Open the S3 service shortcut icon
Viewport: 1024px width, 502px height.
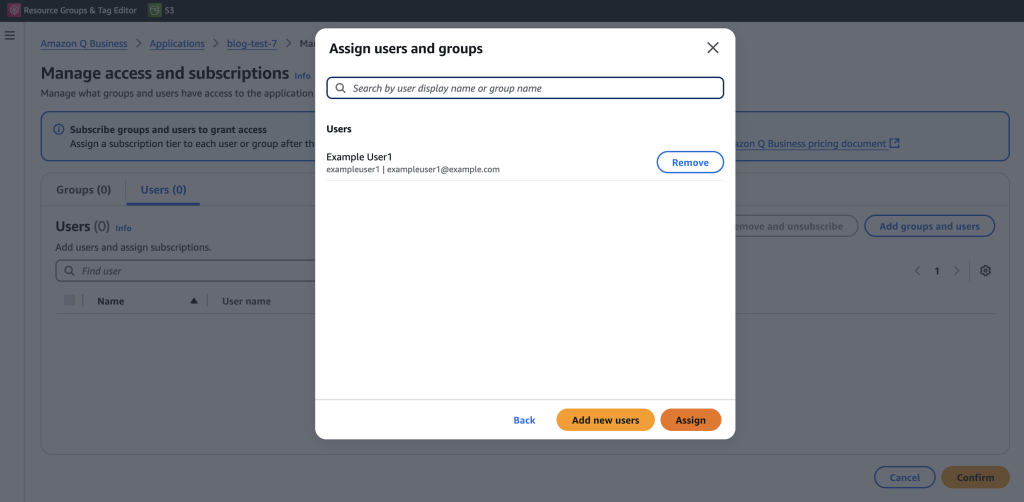[x=155, y=10]
